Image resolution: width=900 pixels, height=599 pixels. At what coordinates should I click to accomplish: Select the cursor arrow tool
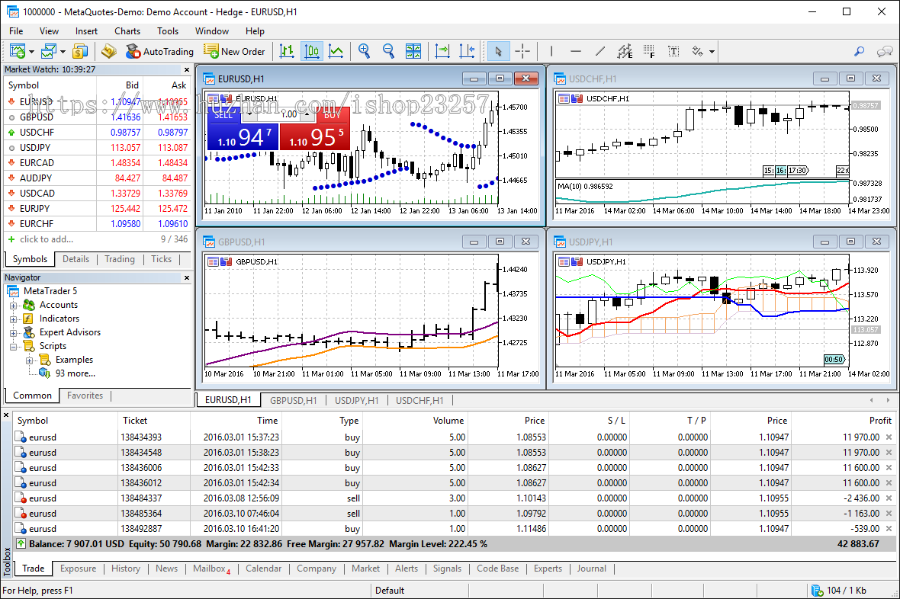(498, 52)
